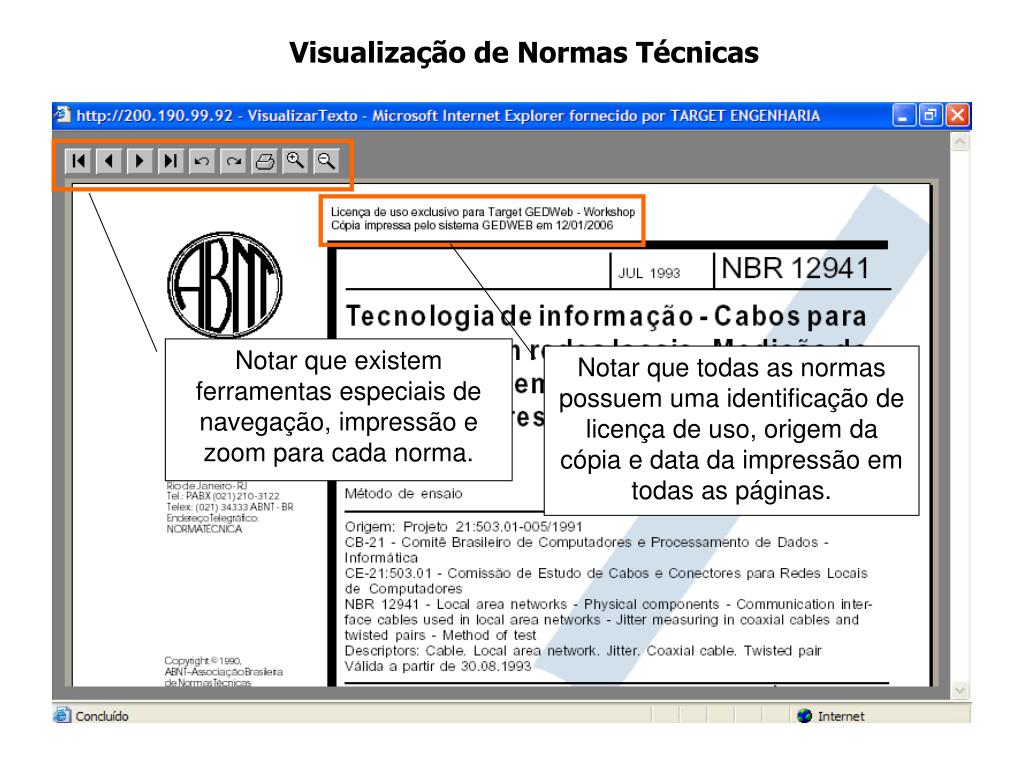Jump to the last page
Image resolution: width=1024 pixels, height=768 pixels.
[170, 161]
